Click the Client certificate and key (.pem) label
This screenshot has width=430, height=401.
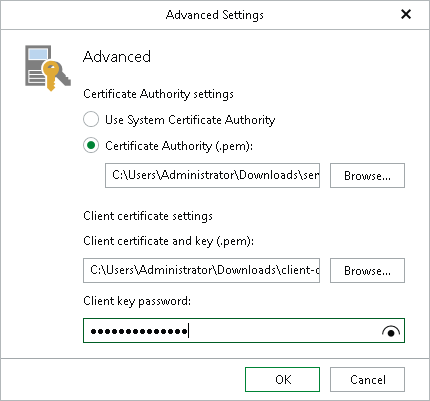[168, 241]
